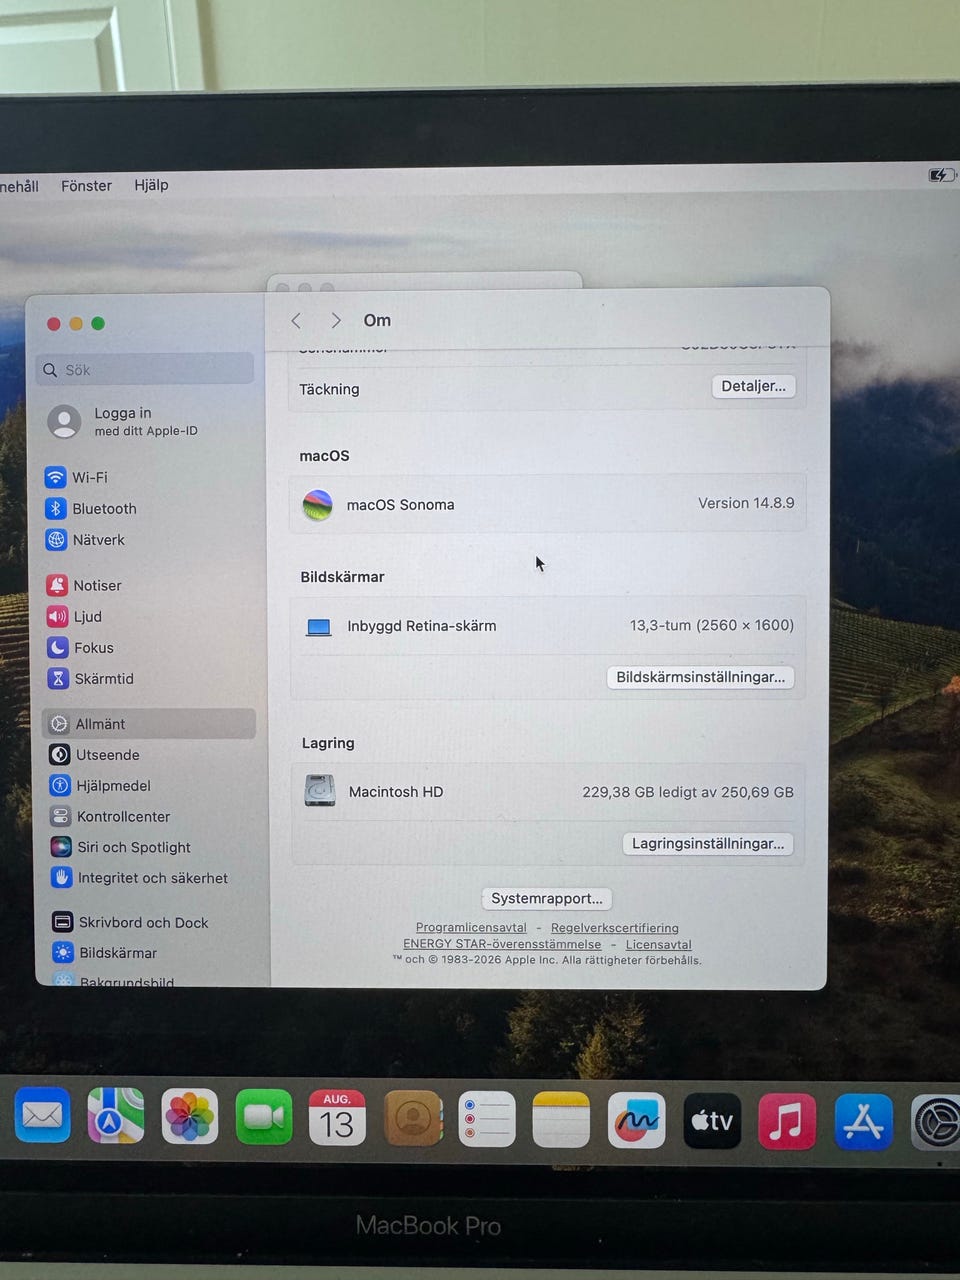Viewport: 960px width, 1280px height.
Task: Go back with the left chevron
Action: (x=296, y=320)
